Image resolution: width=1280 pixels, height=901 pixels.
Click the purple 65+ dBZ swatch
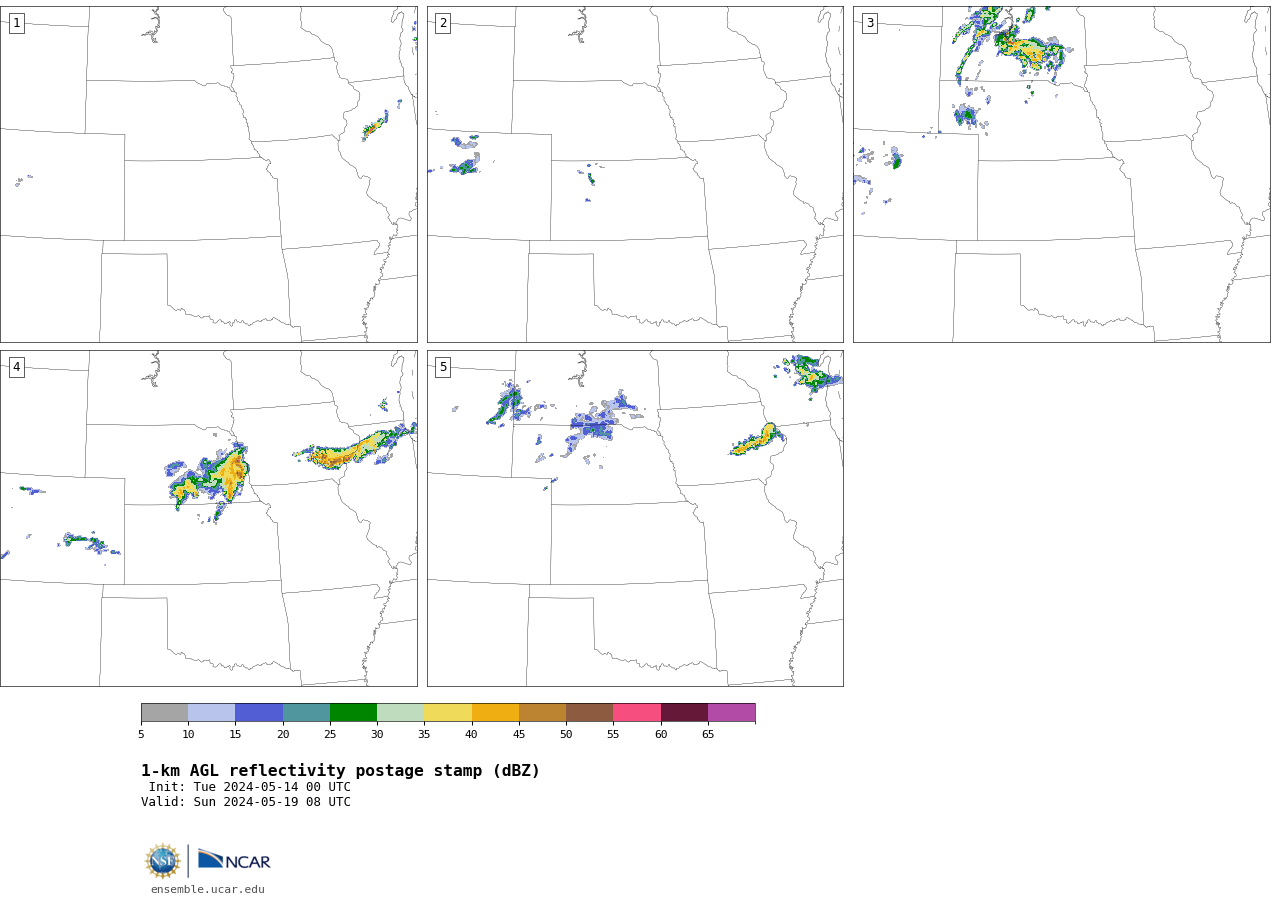point(731,713)
